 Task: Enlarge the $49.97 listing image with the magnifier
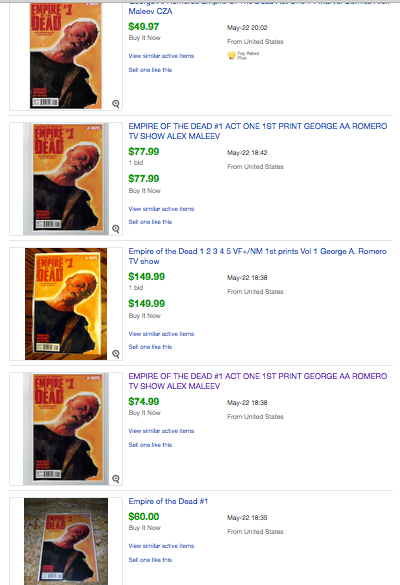[116, 104]
